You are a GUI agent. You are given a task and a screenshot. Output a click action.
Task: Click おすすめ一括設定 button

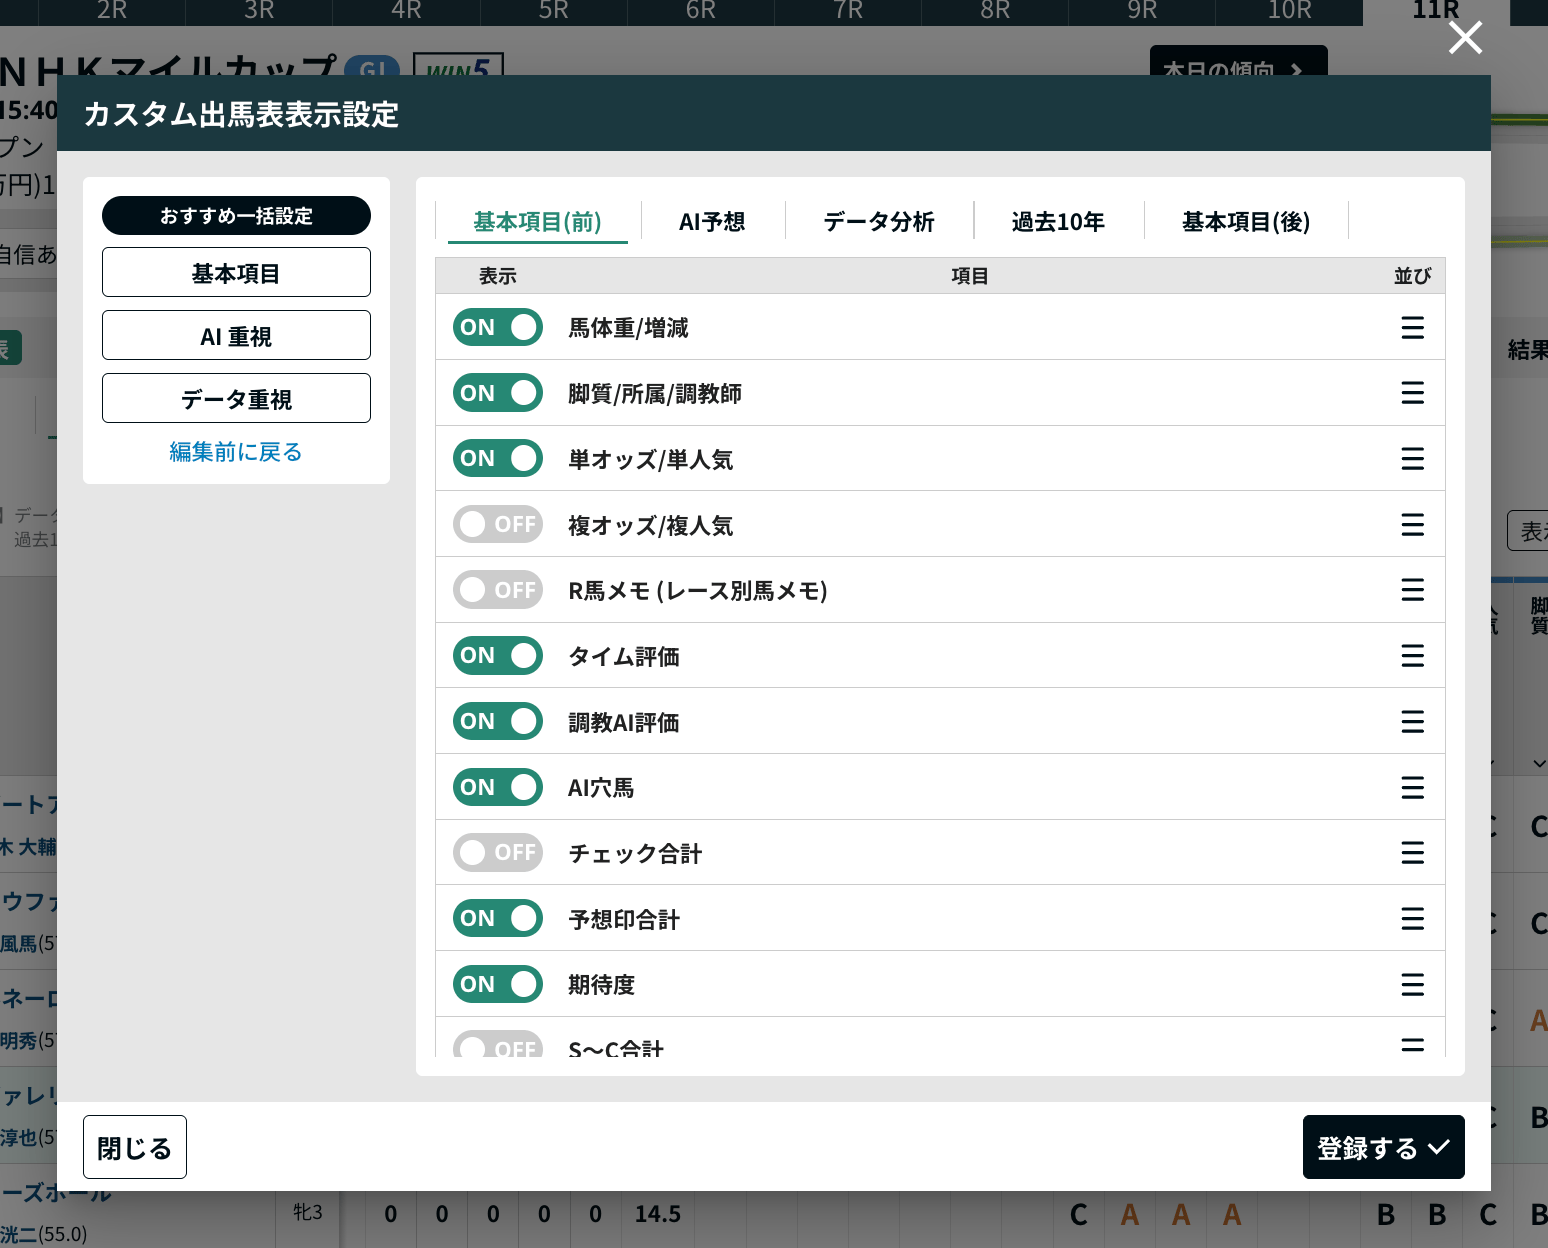pos(236,216)
